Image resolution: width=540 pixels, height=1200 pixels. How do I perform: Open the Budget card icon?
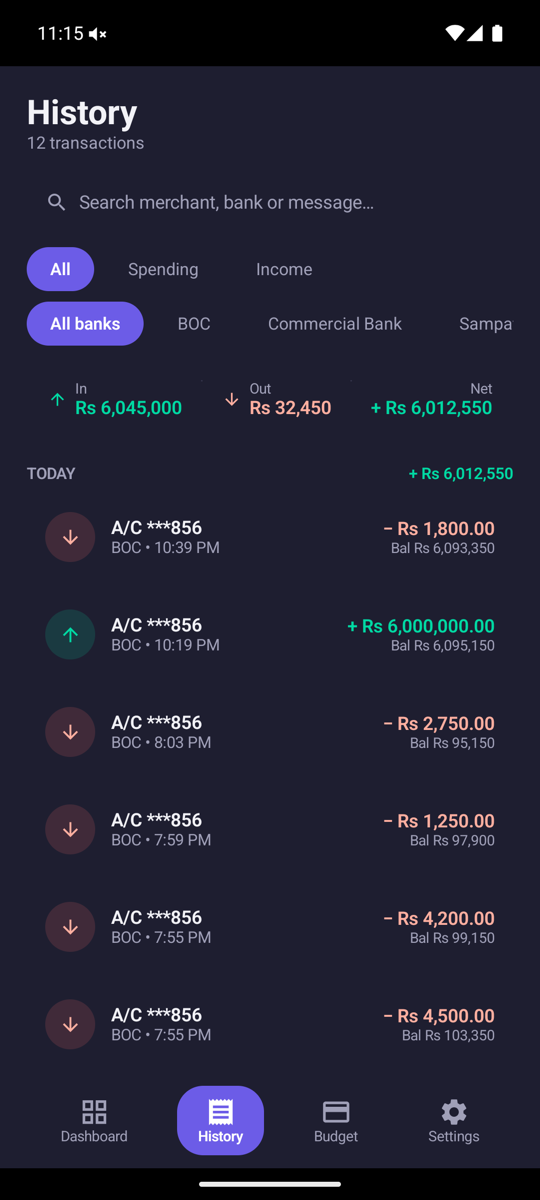coord(336,1111)
